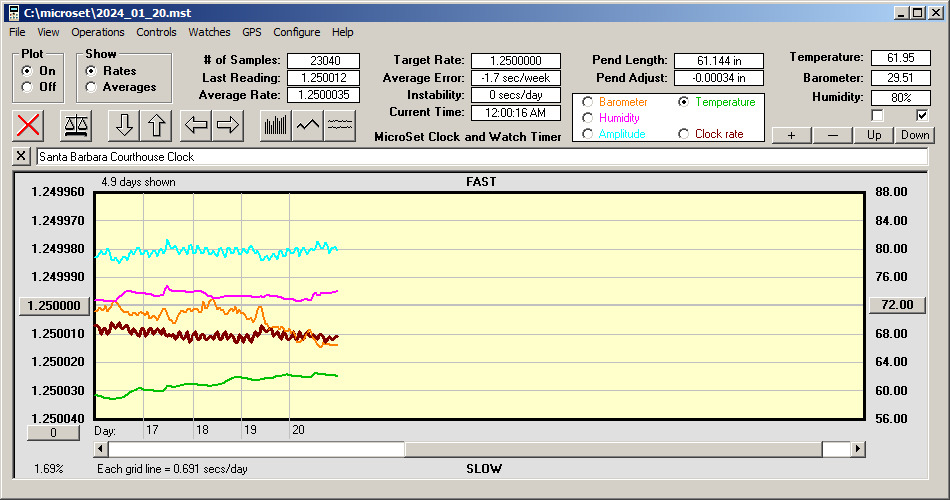Click the 72.00 right axis button
This screenshot has height=500, width=950.
(897, 305)
